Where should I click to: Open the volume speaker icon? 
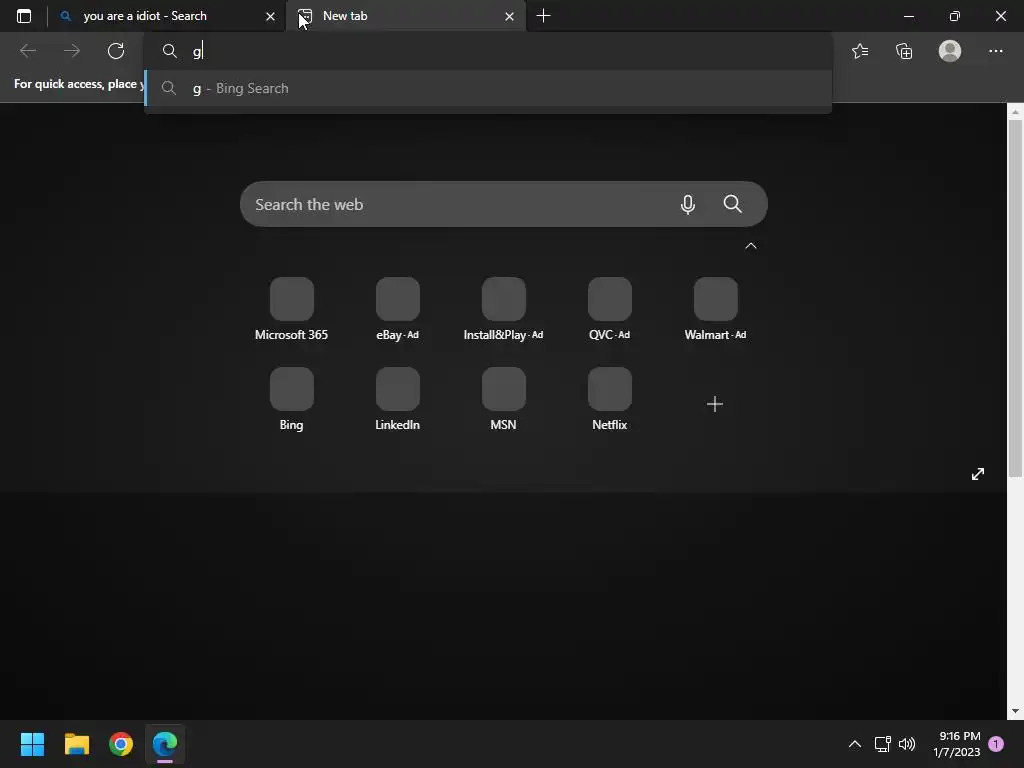(907, 744)
